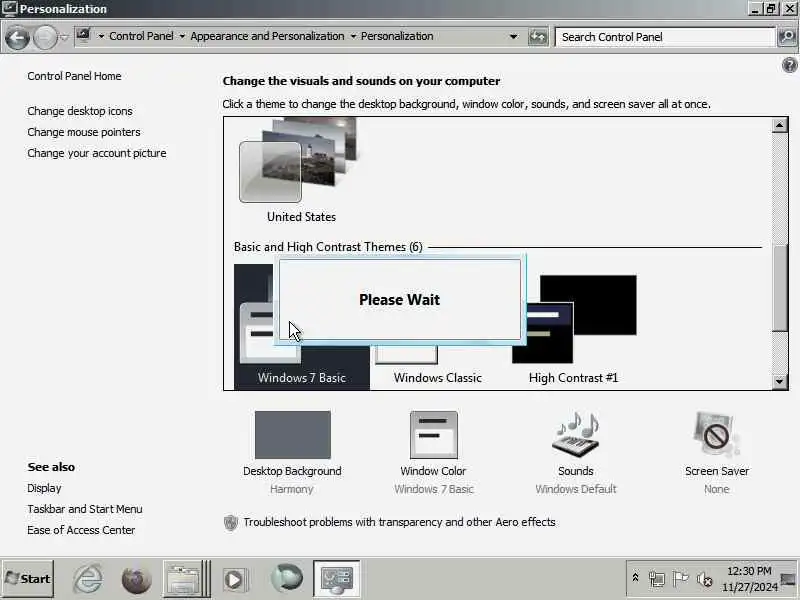Select the Windows 7 Basic theme
The height and width of the screenshot is (600, 800).
[302, 327]
